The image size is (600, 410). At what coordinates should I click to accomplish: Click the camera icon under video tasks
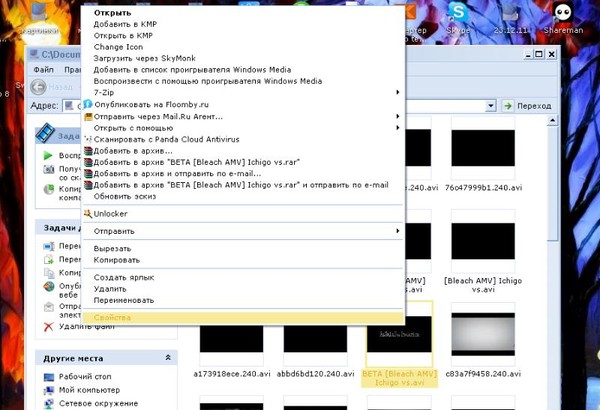point(49,169)
